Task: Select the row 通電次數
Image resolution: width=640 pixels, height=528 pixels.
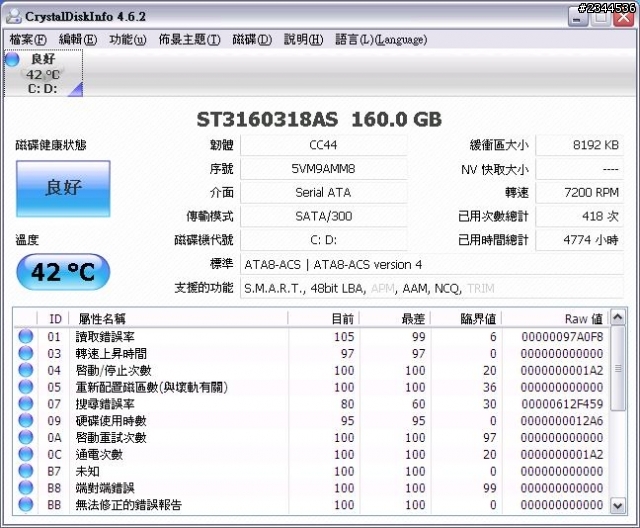Action: [311, 454]
